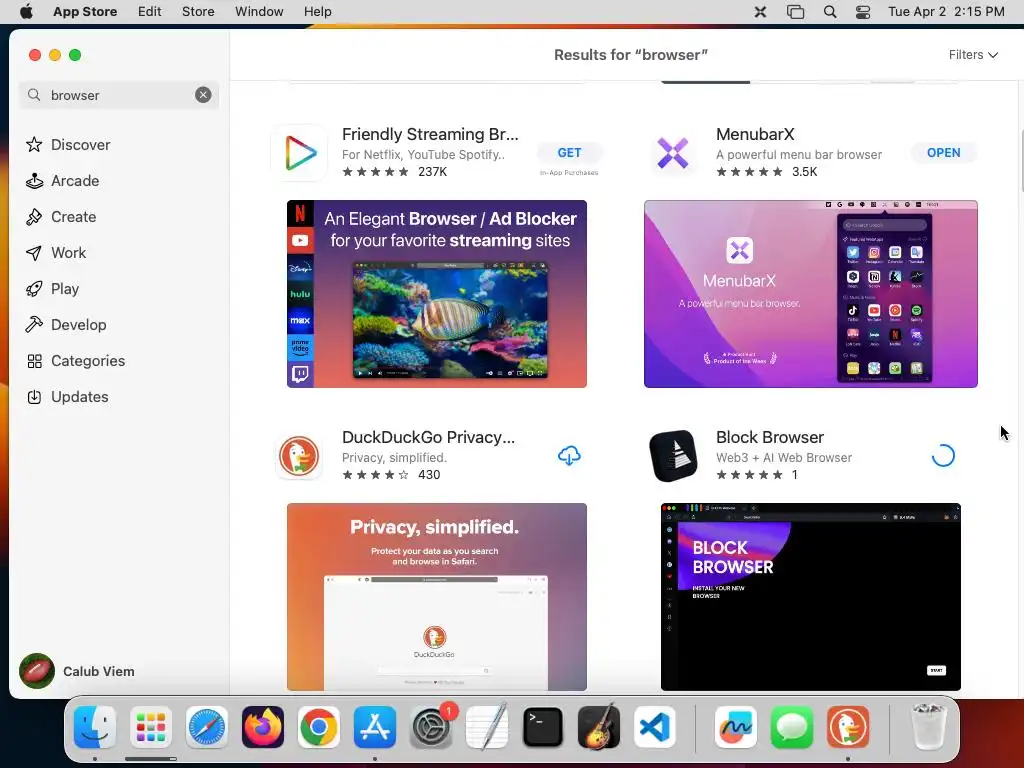View Friendly Streaming Browser screenshot
1024x768 pixels.
click(437, 294)
